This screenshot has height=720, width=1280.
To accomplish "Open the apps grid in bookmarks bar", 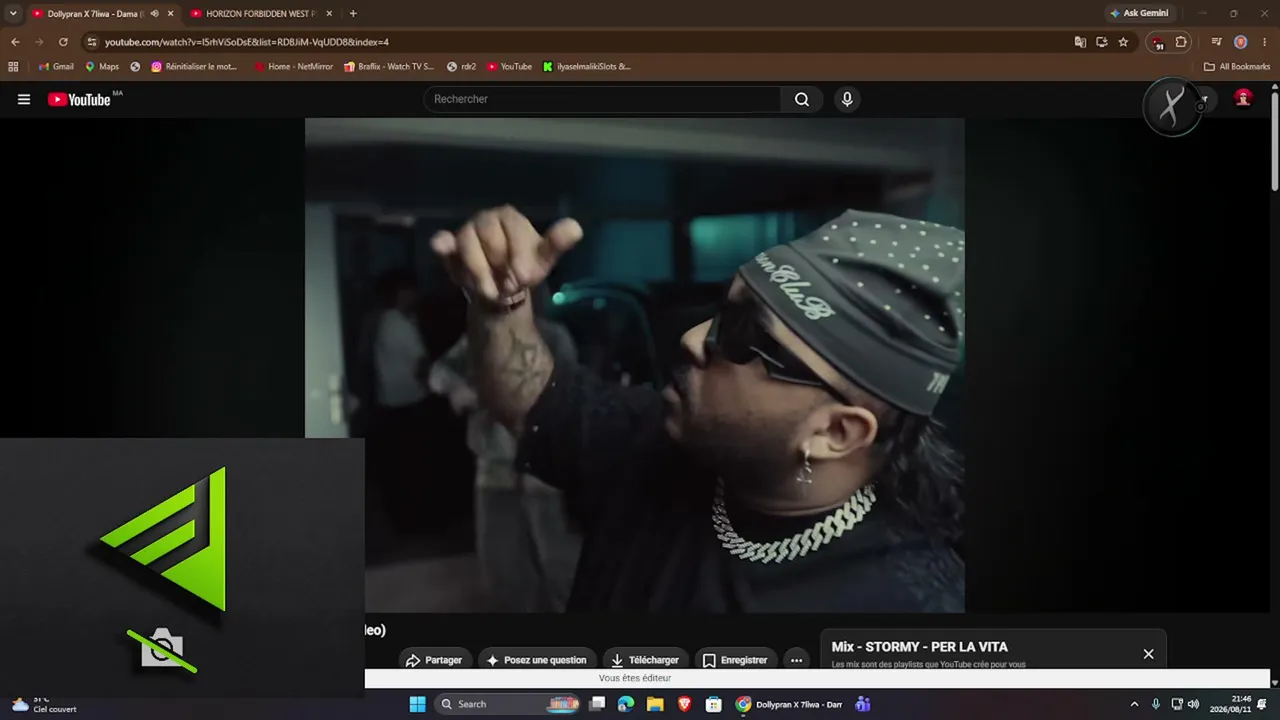I will (x=13, y=67).
